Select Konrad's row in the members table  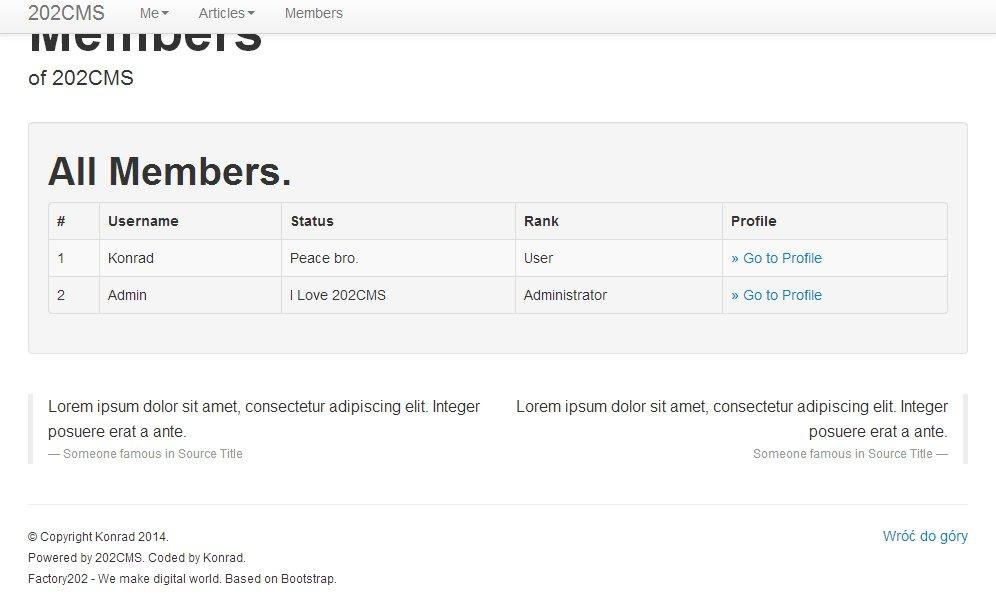[x=400, y=258]
